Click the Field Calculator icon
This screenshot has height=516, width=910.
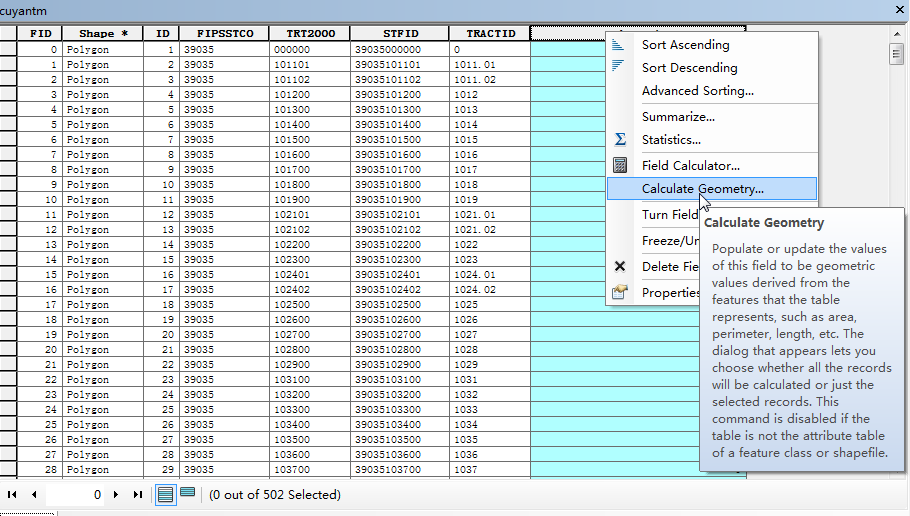pyautogui.click(x=620, y=165)
